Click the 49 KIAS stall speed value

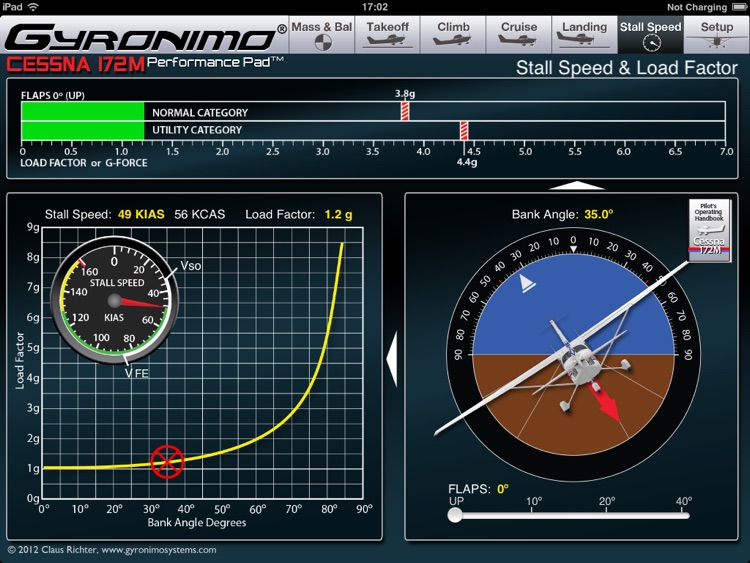pos(141,214)
